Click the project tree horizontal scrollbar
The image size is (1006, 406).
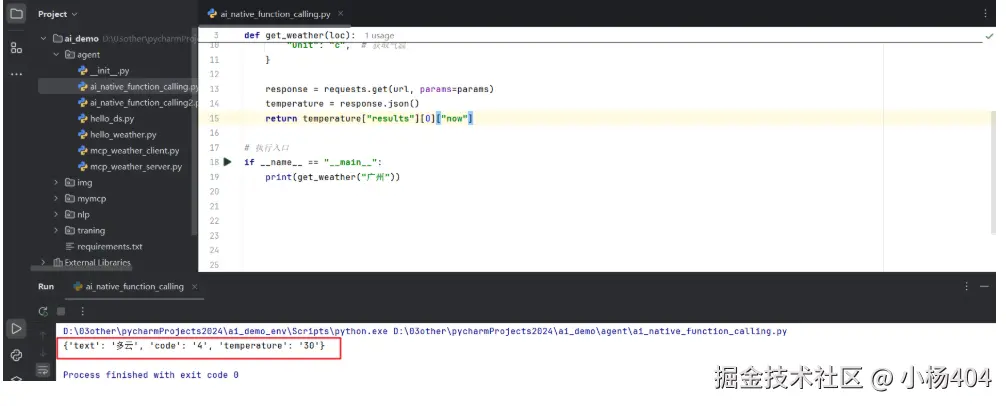tap(80, 269)
